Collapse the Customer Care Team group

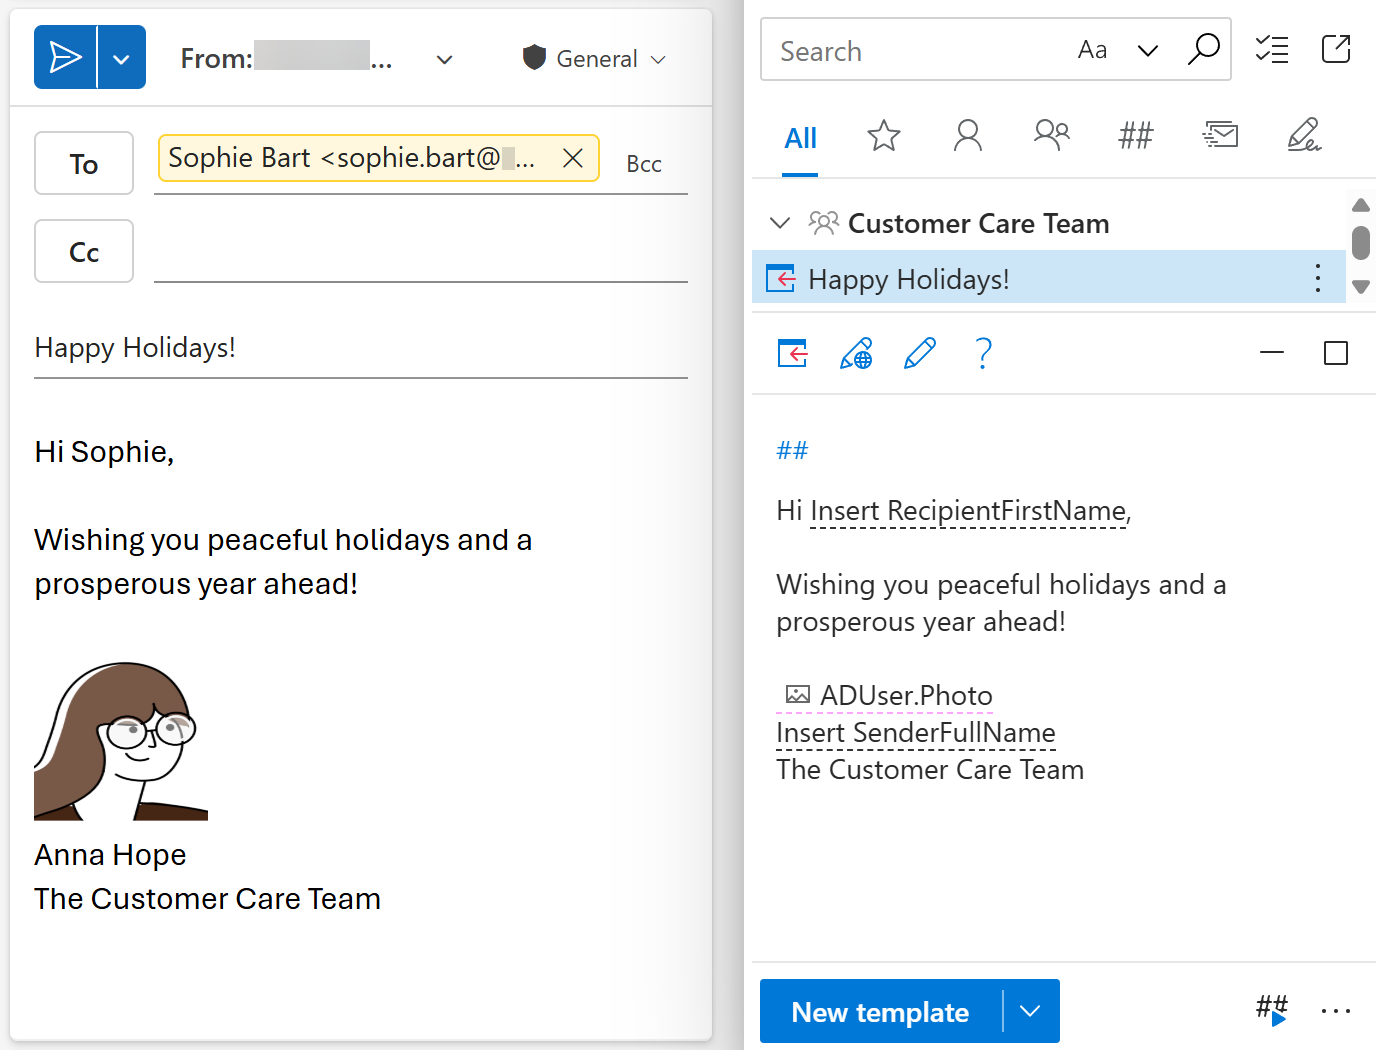(779, 223)
